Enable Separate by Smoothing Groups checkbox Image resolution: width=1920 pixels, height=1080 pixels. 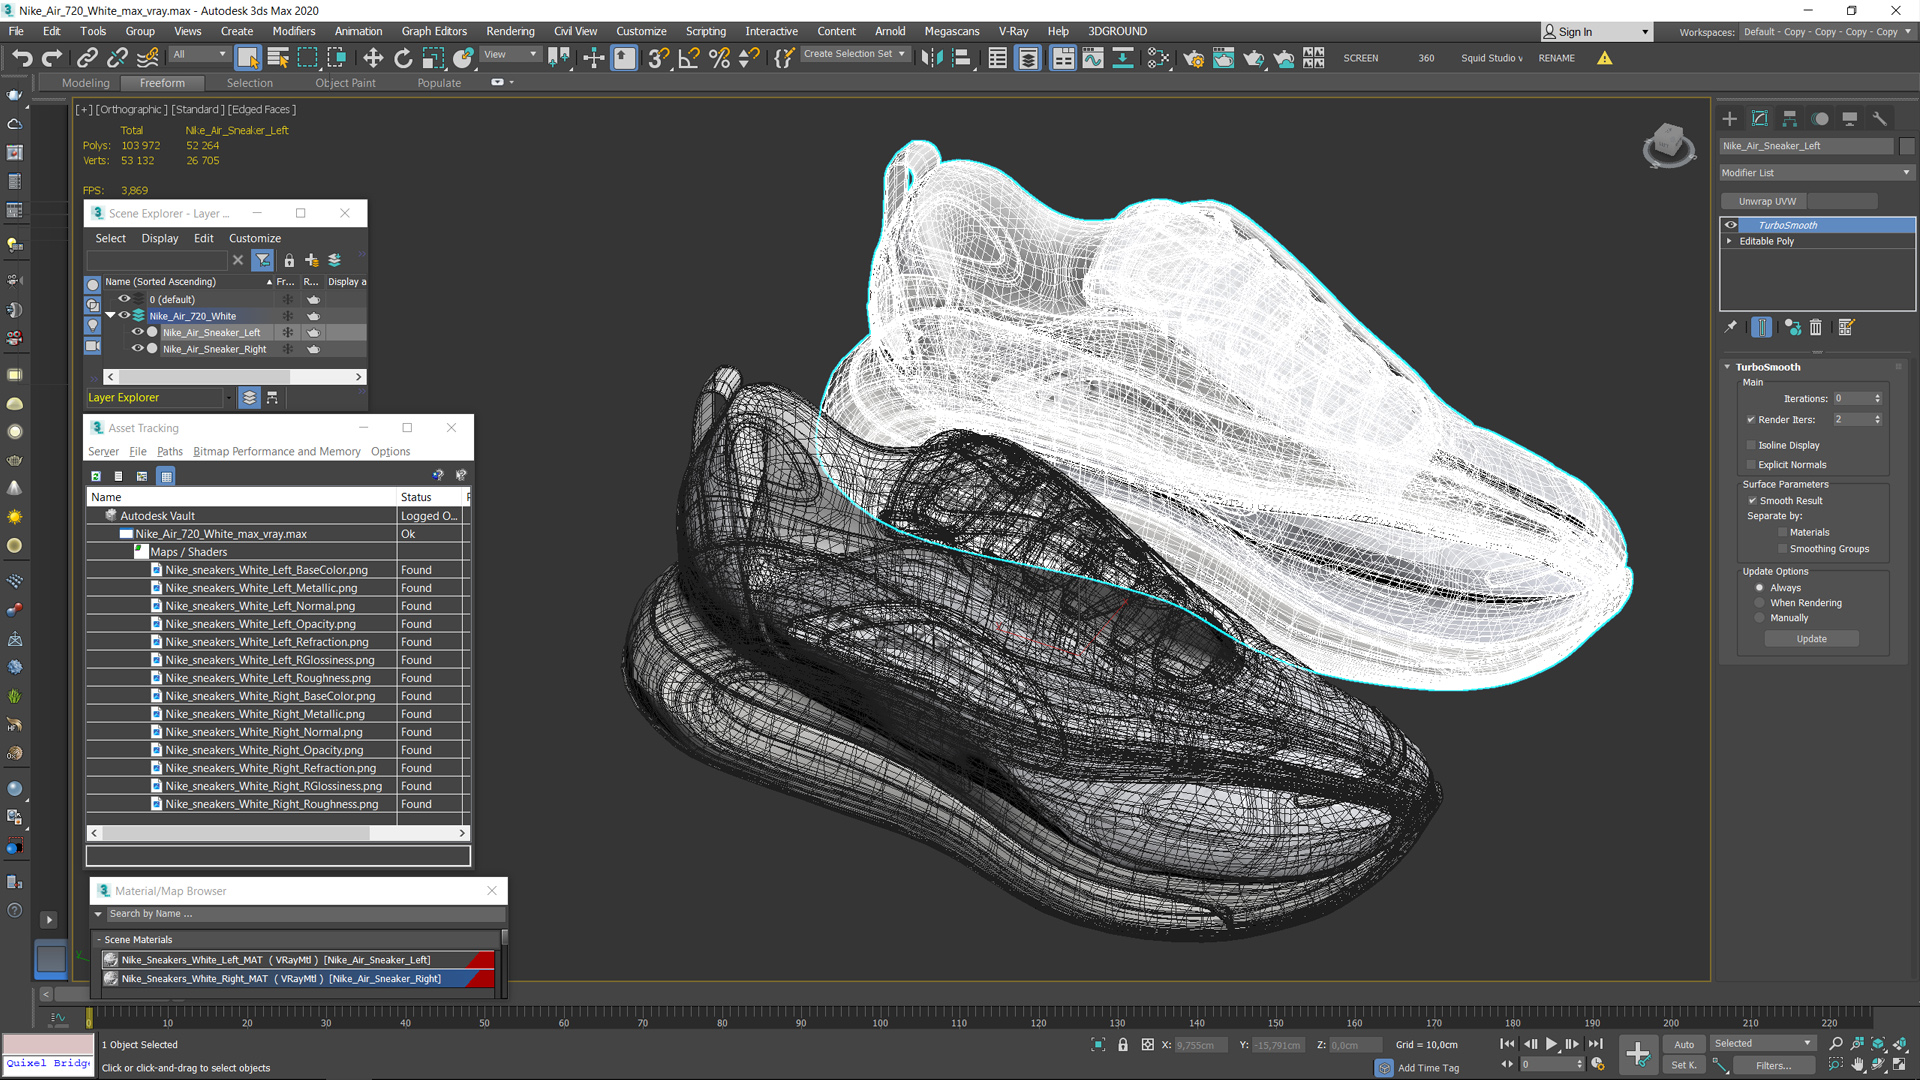pyautogui.click(x=1782, y=549)
